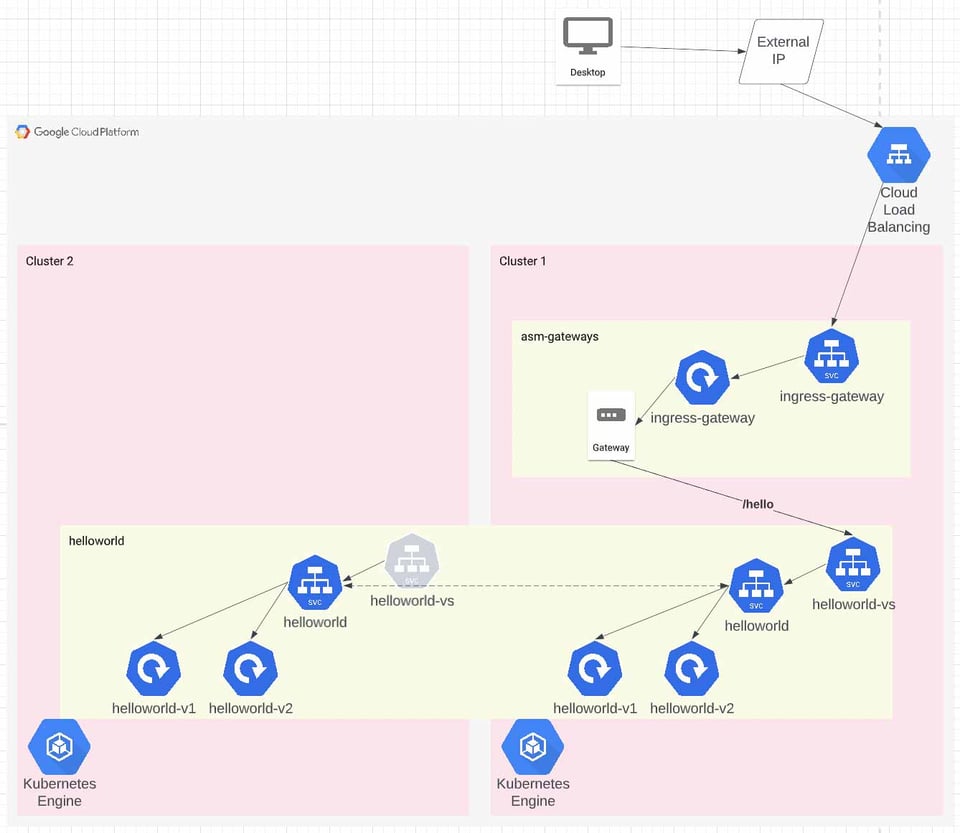This screenshot has width=960, height=833.
Task: Select the helloworld-vs icon in Cluster 1
Action: pos(853,564)
